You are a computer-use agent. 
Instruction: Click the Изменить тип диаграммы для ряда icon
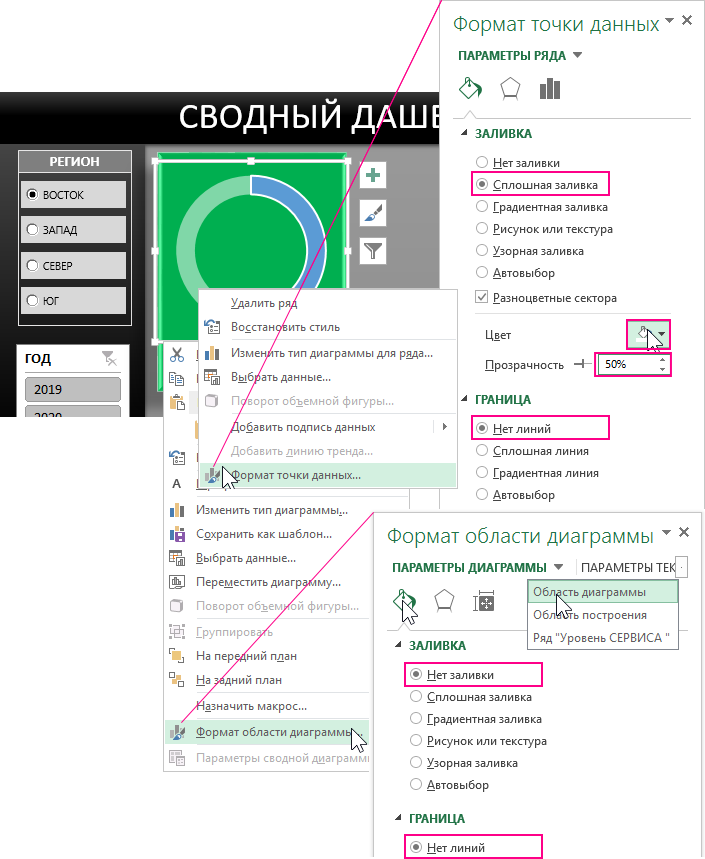click(x=211, y=353)
